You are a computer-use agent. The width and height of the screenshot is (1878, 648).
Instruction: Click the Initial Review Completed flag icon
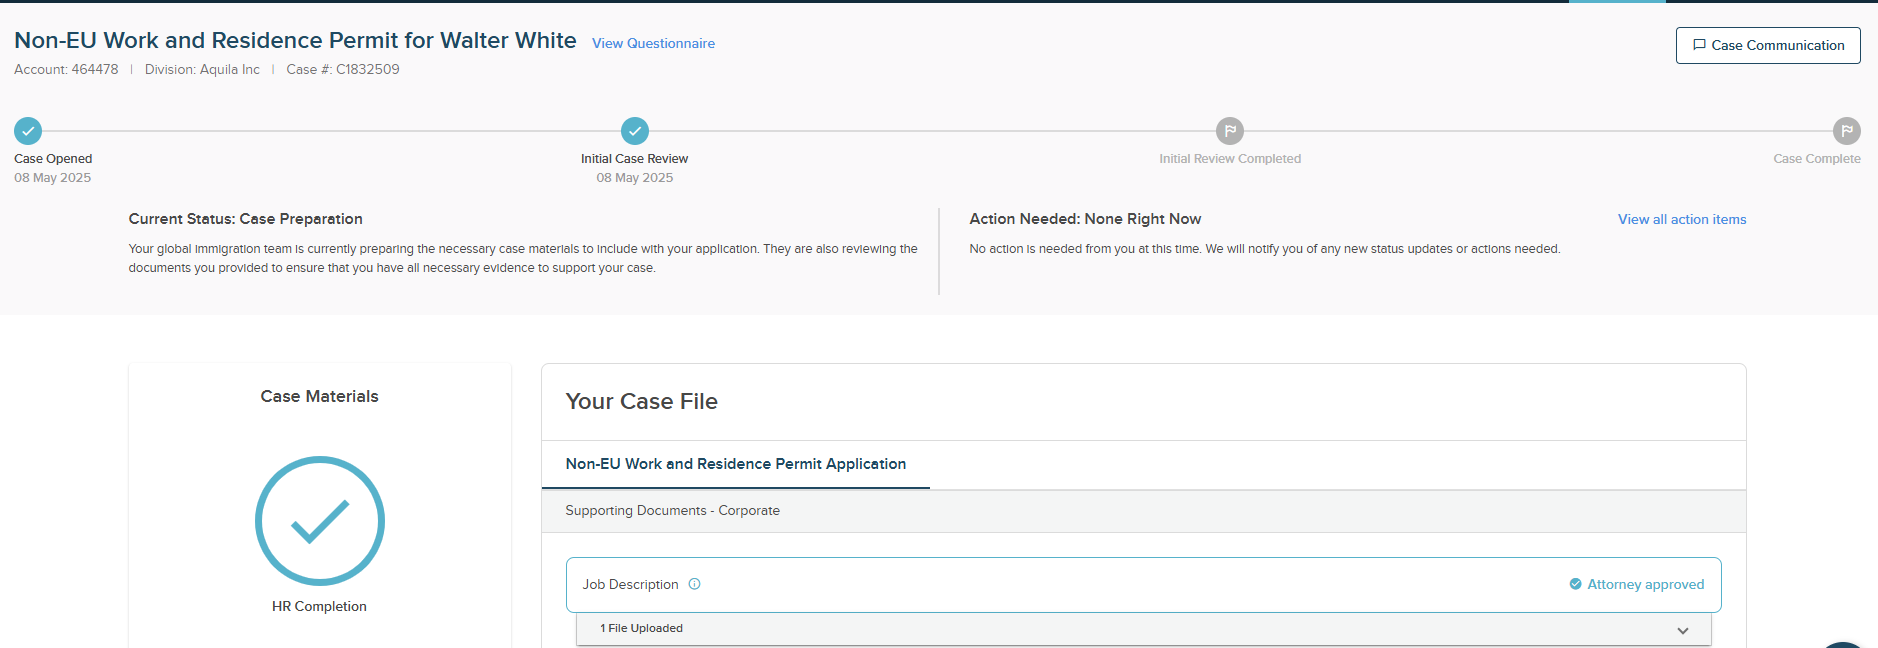click(x=1230, y=131)
